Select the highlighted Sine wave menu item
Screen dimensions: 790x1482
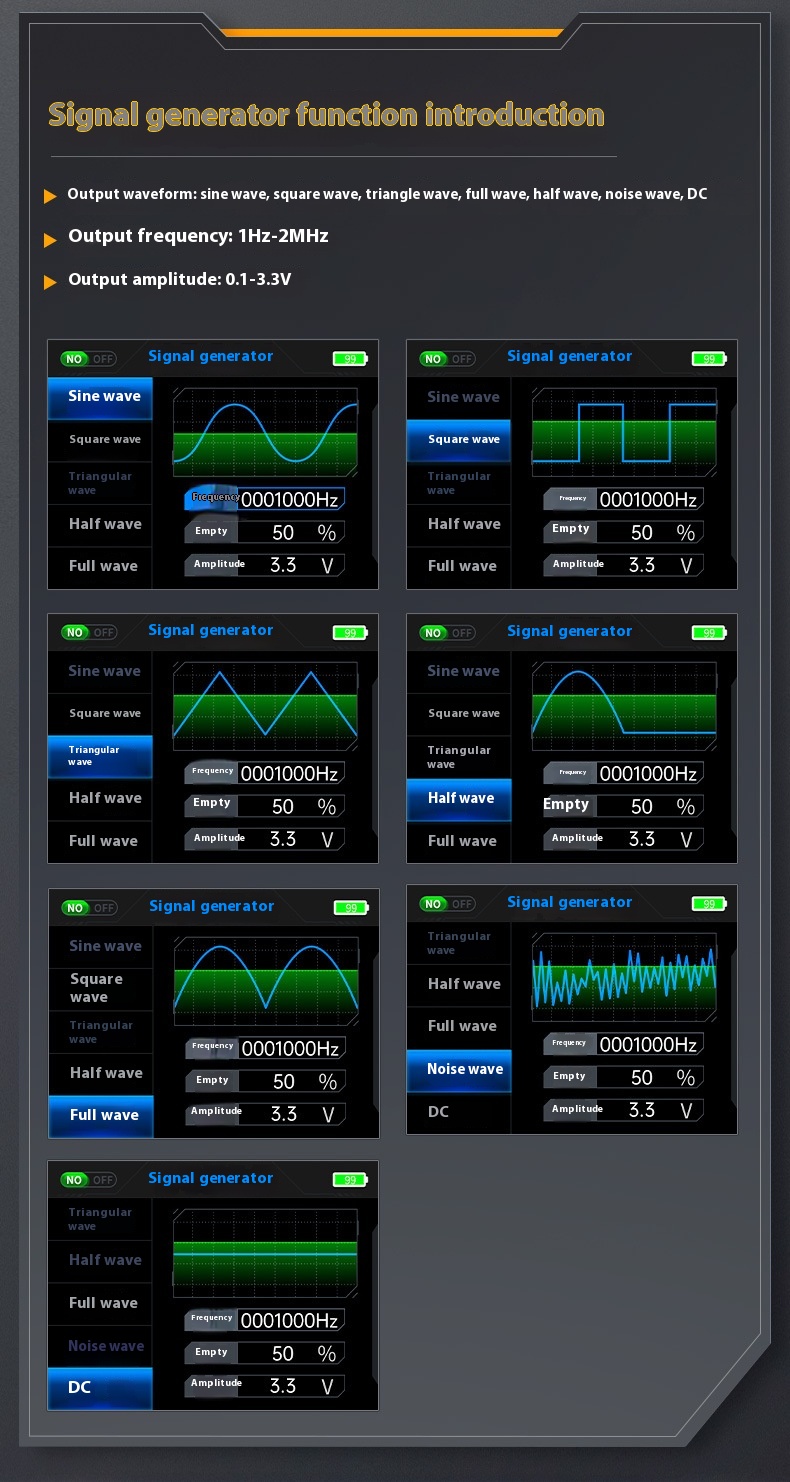[x=100, y=398]
